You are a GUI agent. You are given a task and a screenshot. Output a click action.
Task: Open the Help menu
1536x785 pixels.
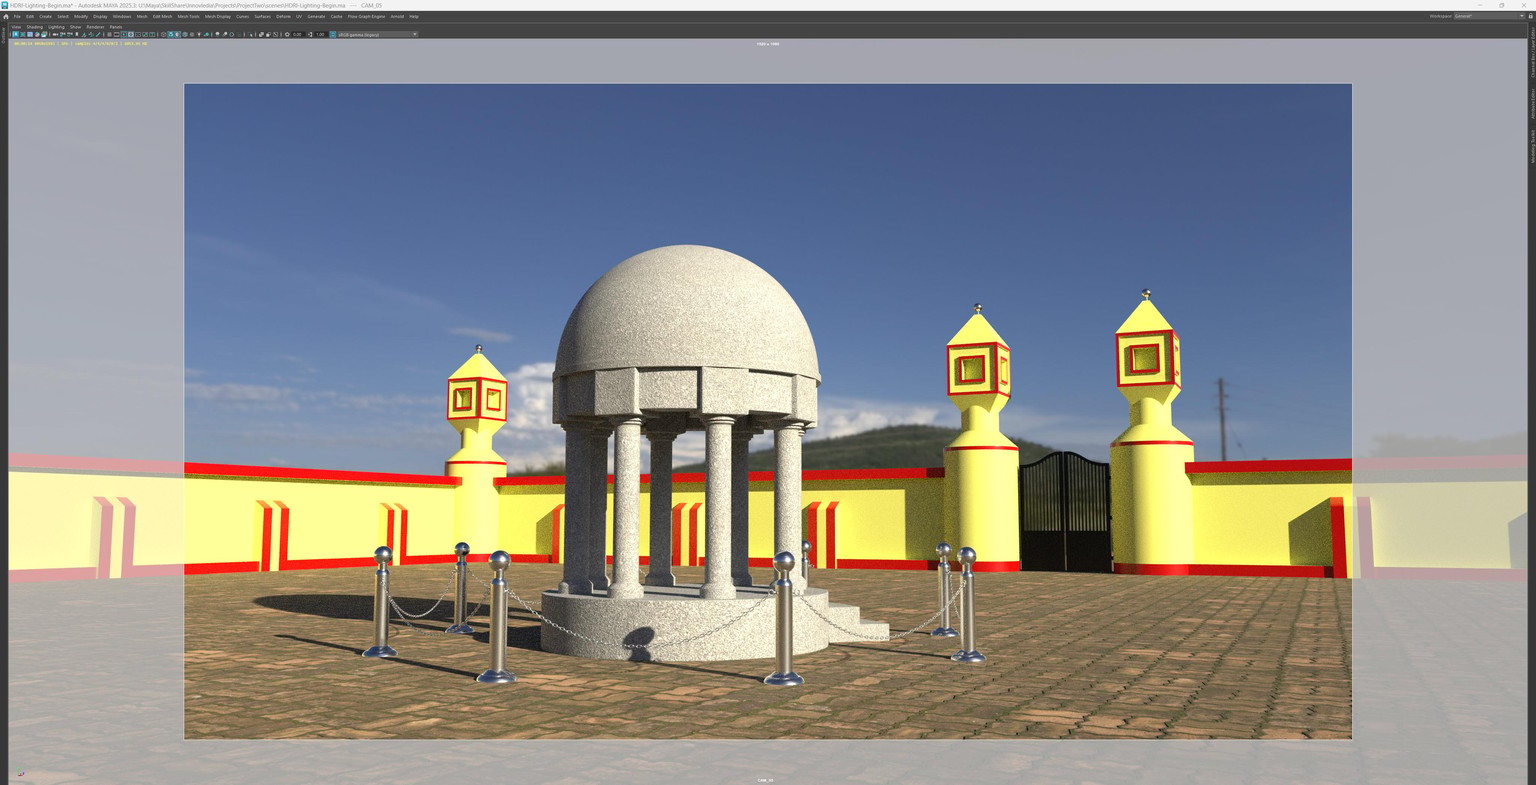[x=414, y=16]
